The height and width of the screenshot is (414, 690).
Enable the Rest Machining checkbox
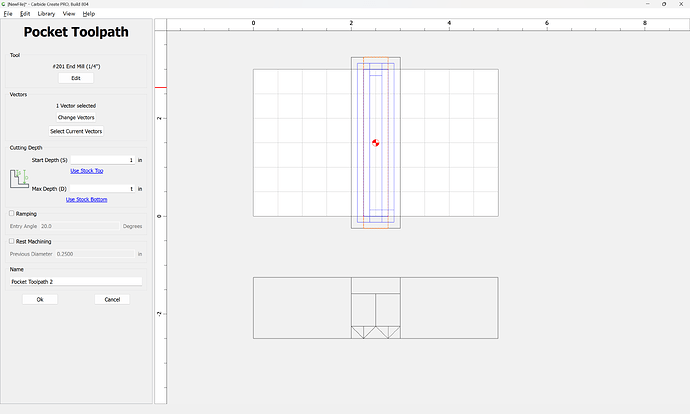pos(12,241)
